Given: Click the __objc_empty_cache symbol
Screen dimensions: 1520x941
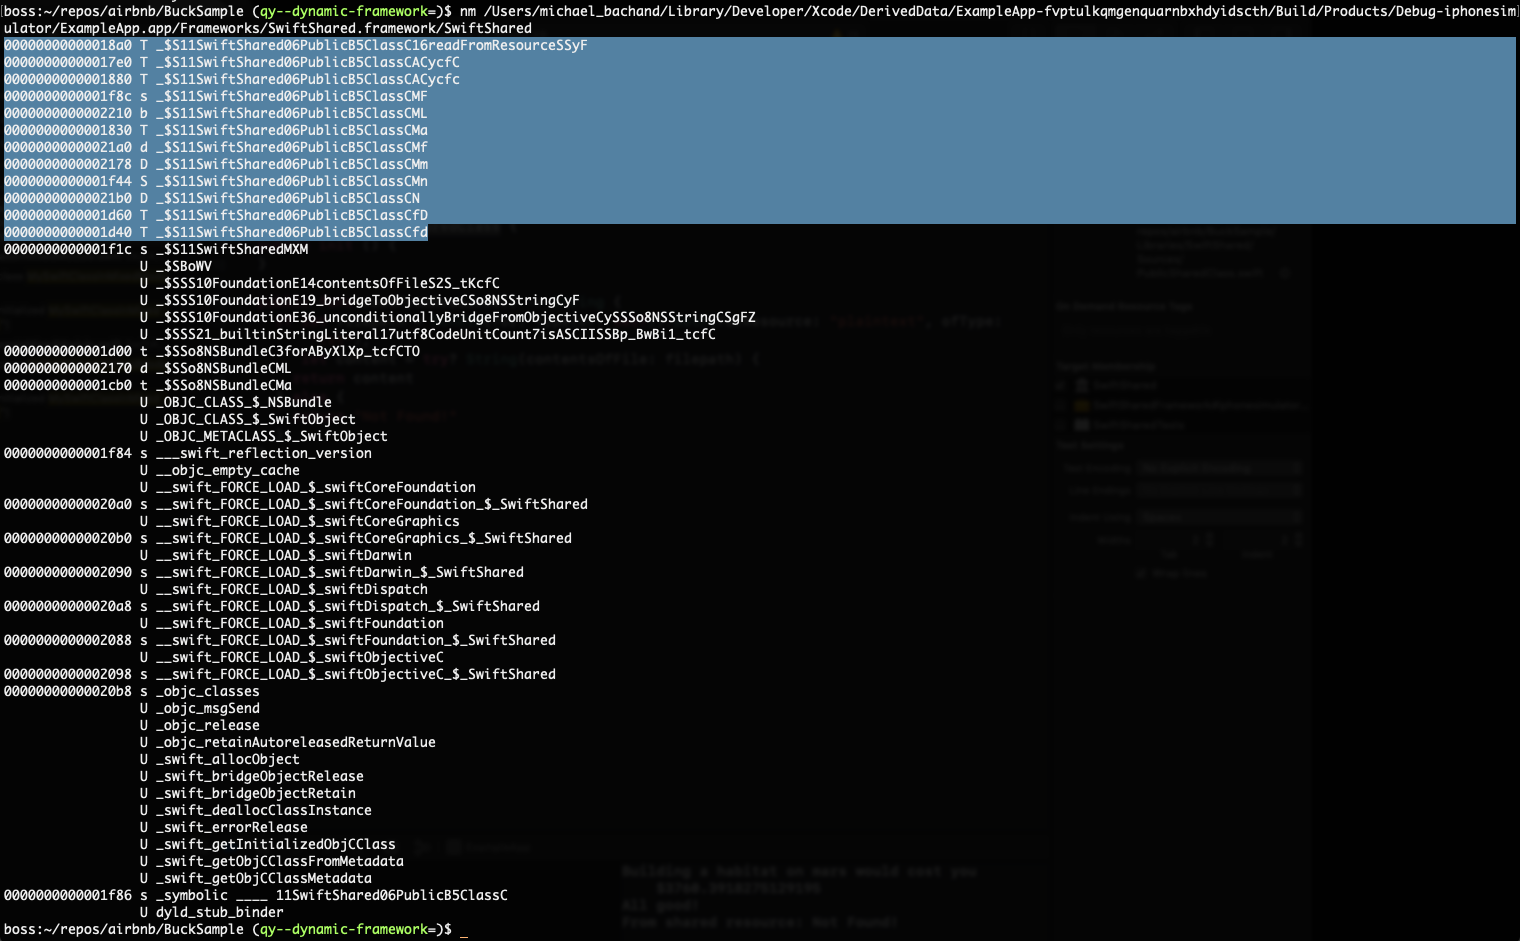Looking at the screenshot, I should click(x=228, y=470).
